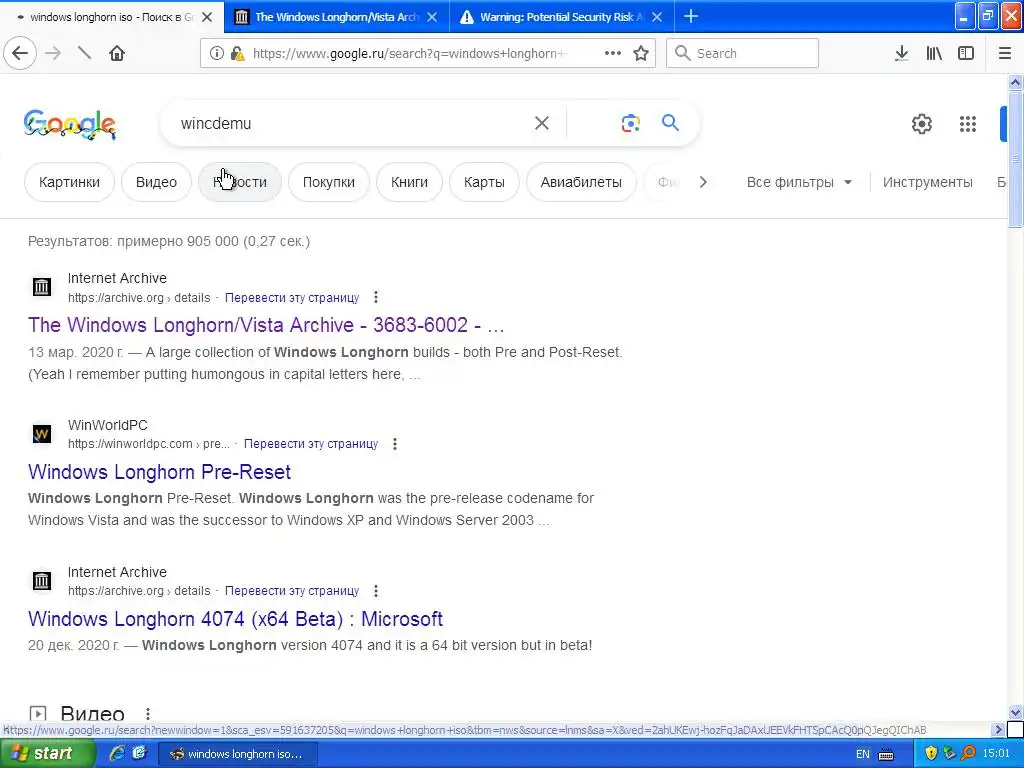Viewport: 1024px width, 768px height.
Task: Filter results by Видео chip
Action: point(156,182)
